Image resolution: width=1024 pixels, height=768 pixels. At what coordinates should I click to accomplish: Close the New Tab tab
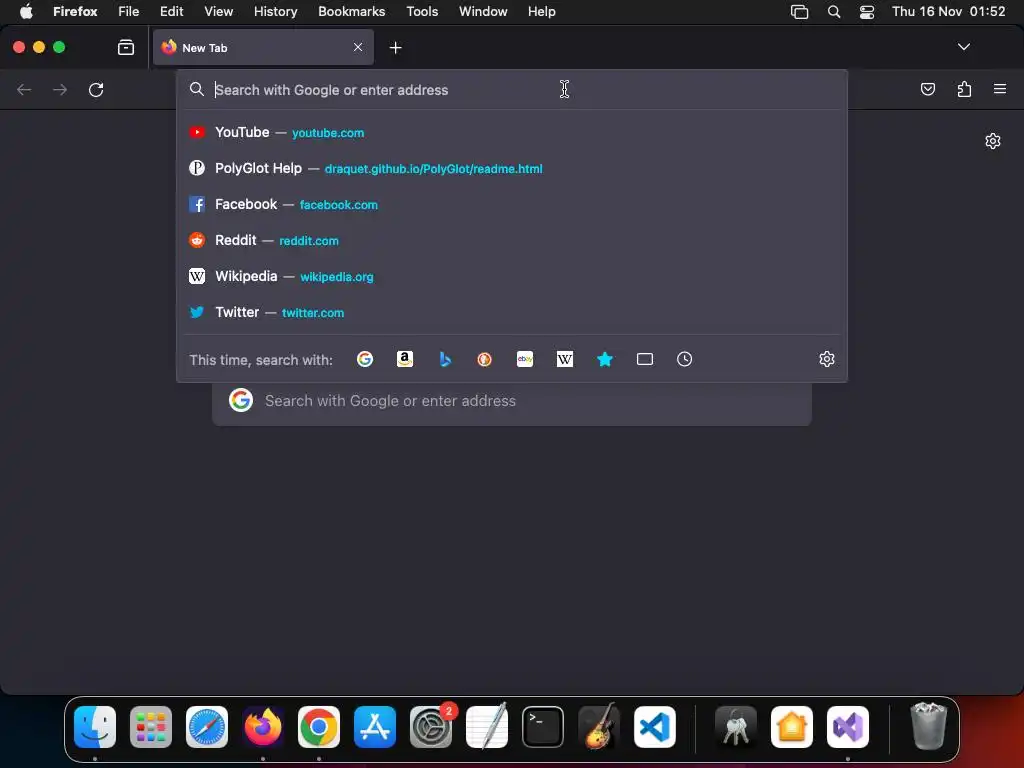[358, 47]
